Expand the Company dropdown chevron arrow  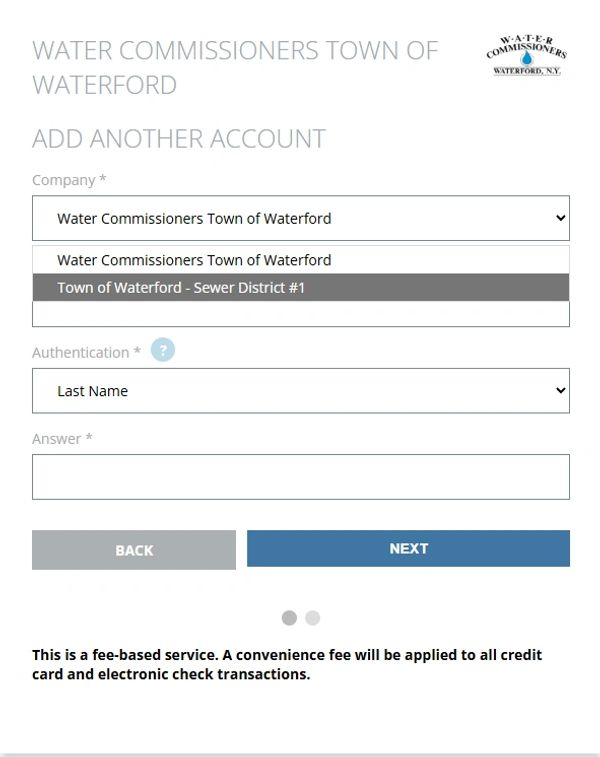pos(560,218)
